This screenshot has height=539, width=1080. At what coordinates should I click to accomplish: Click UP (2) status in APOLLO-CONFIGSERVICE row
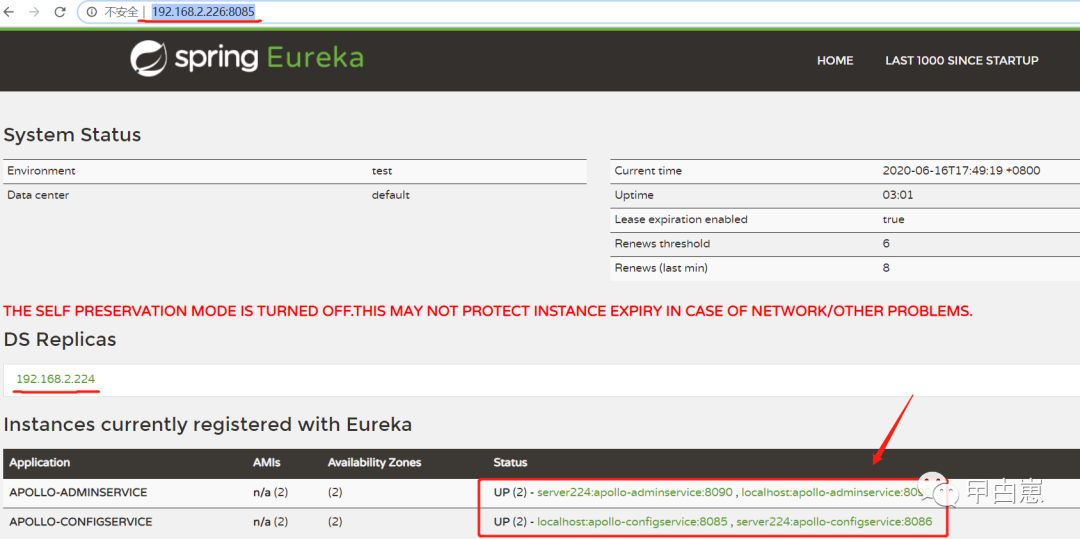click(510, 522)
